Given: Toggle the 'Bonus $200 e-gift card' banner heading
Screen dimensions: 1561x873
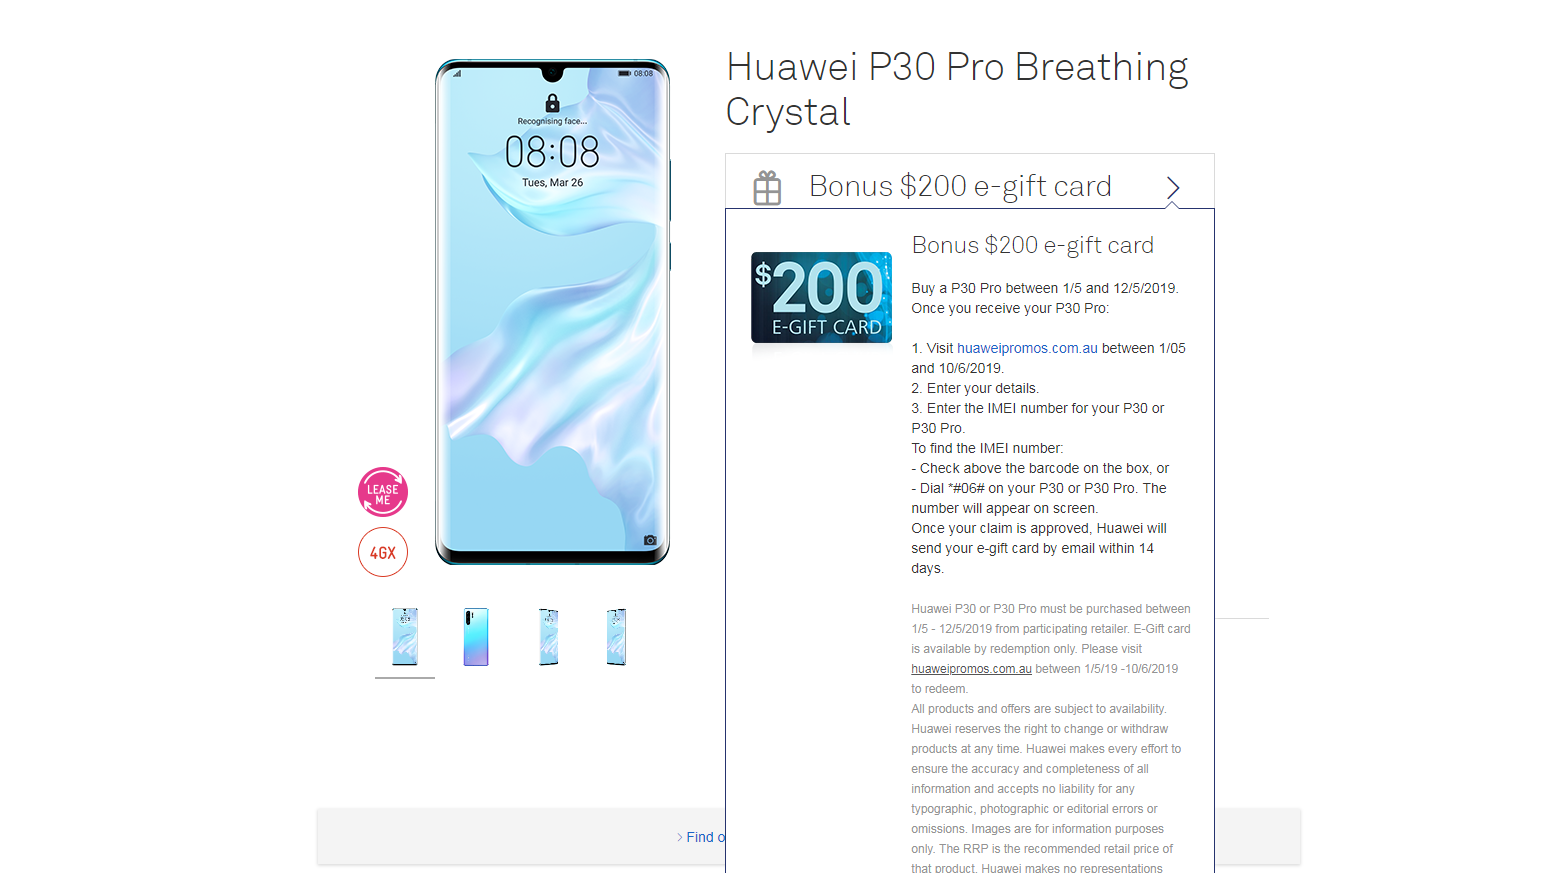Looking at the screenshot, I should click(x=960, y=186).
